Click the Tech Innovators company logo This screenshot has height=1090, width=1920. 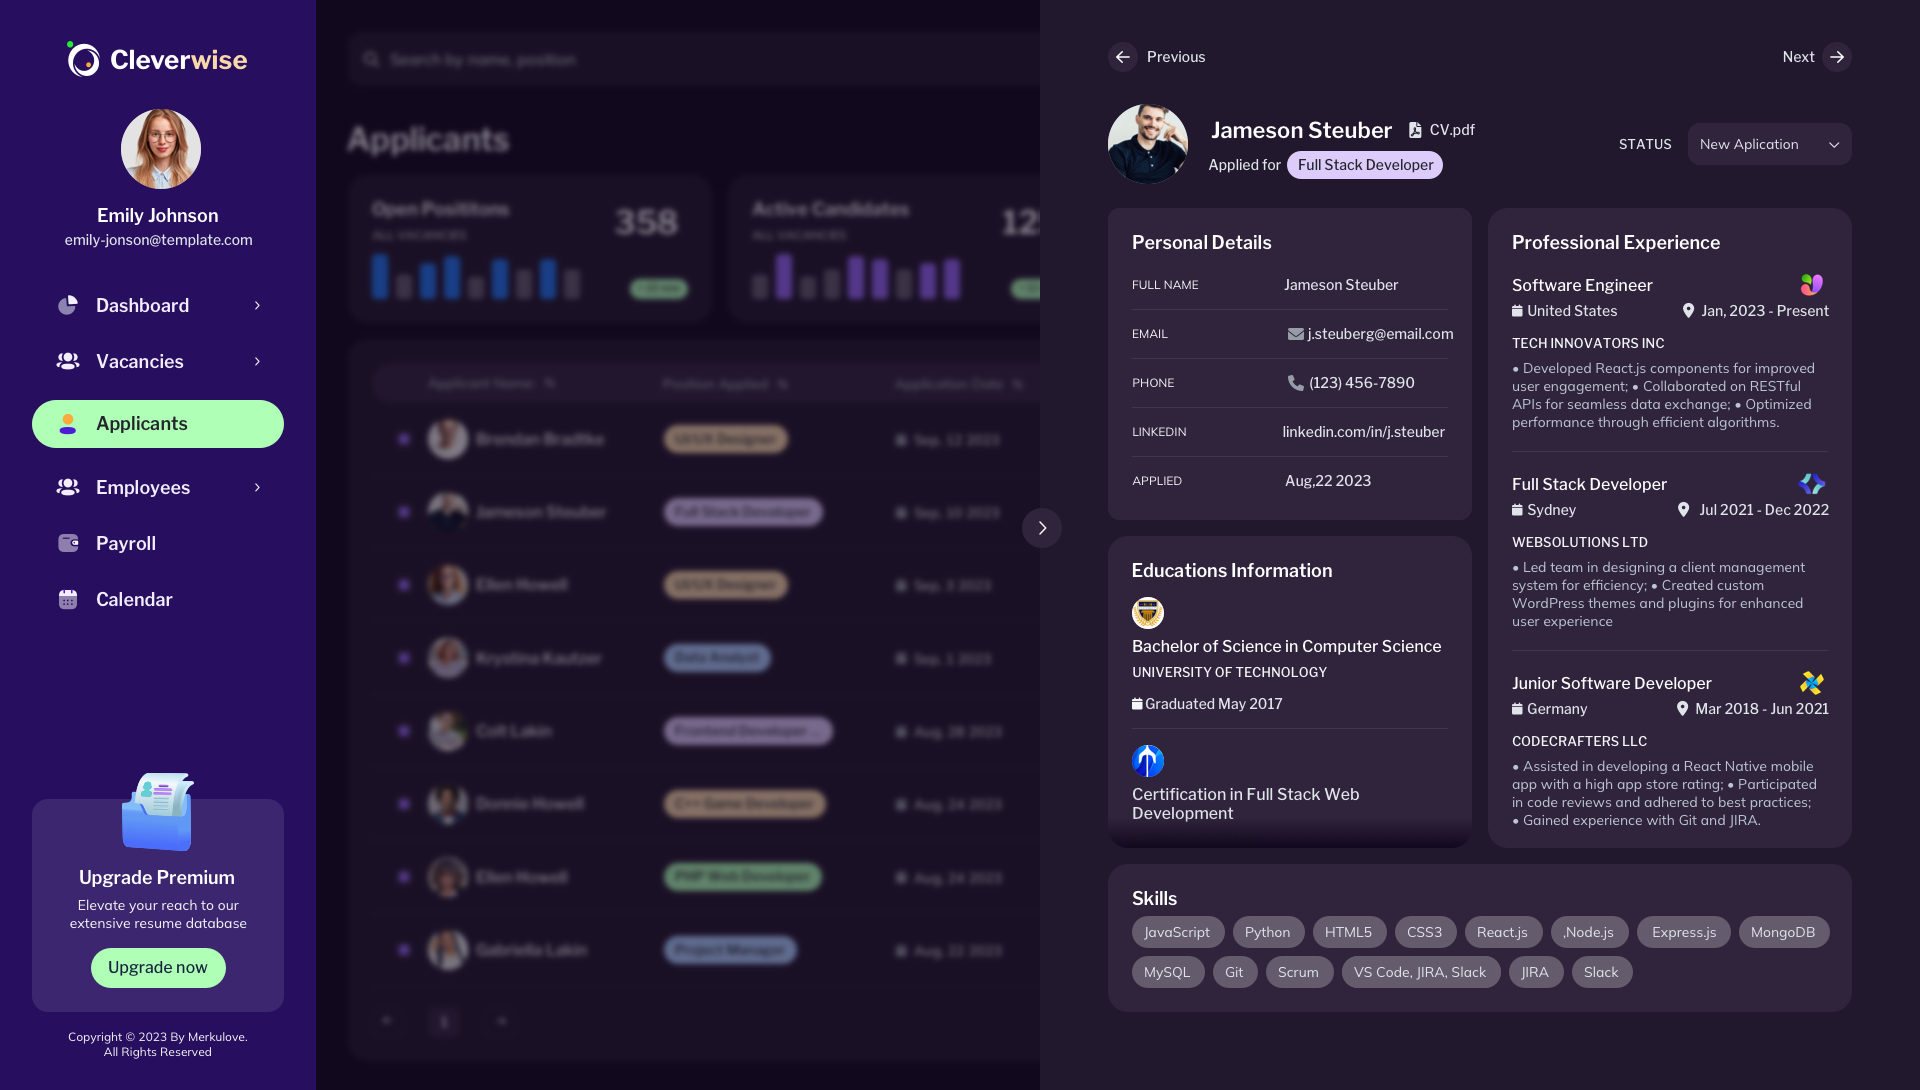[x=1811, y=285]
